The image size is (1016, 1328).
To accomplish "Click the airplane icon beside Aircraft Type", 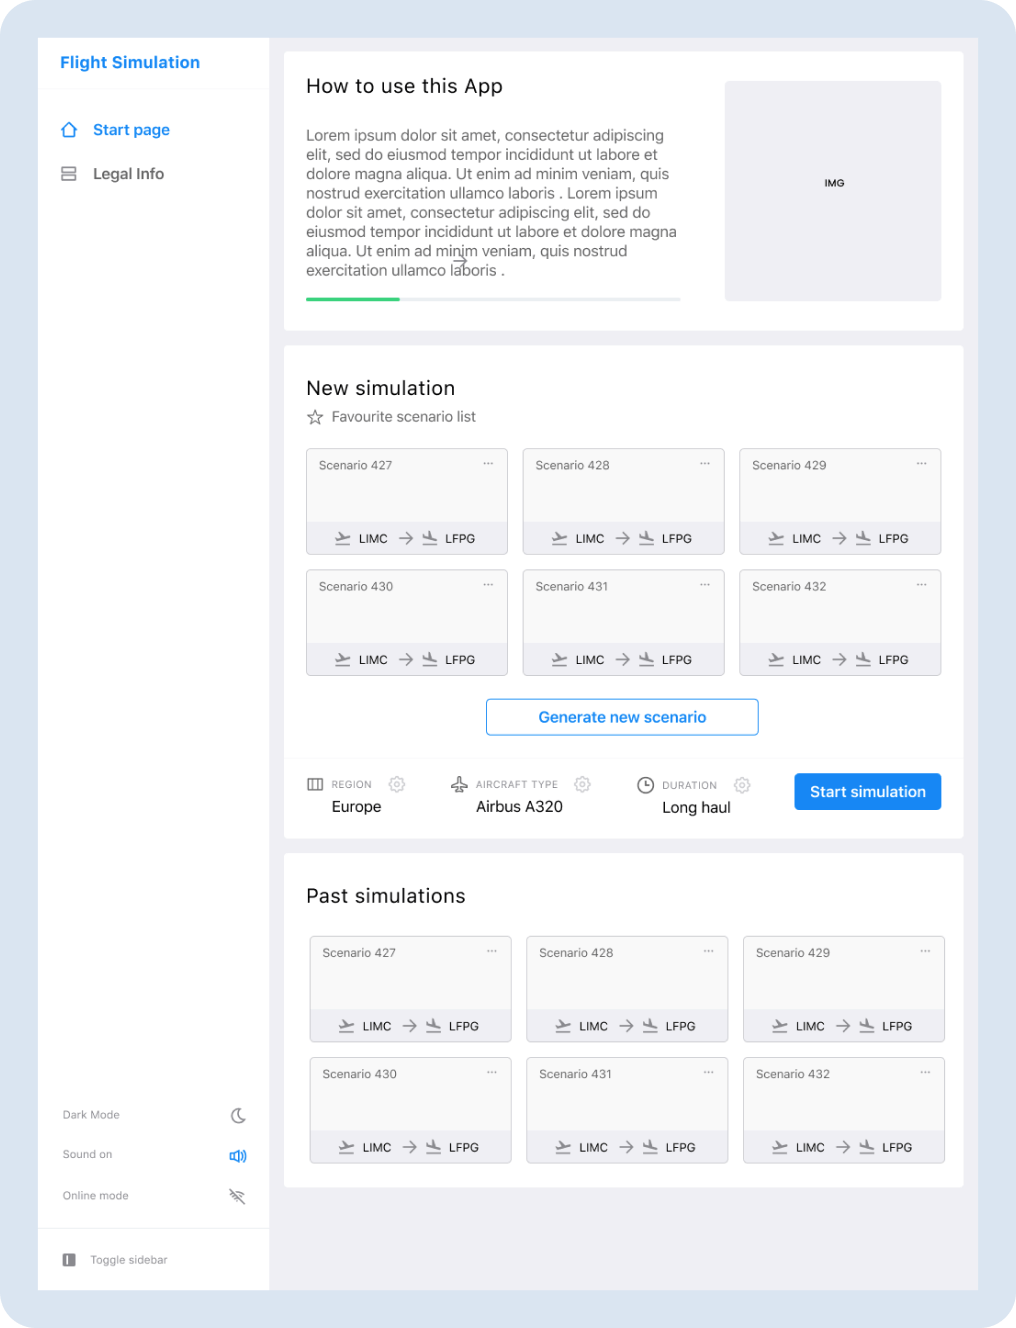I will 459,784.
